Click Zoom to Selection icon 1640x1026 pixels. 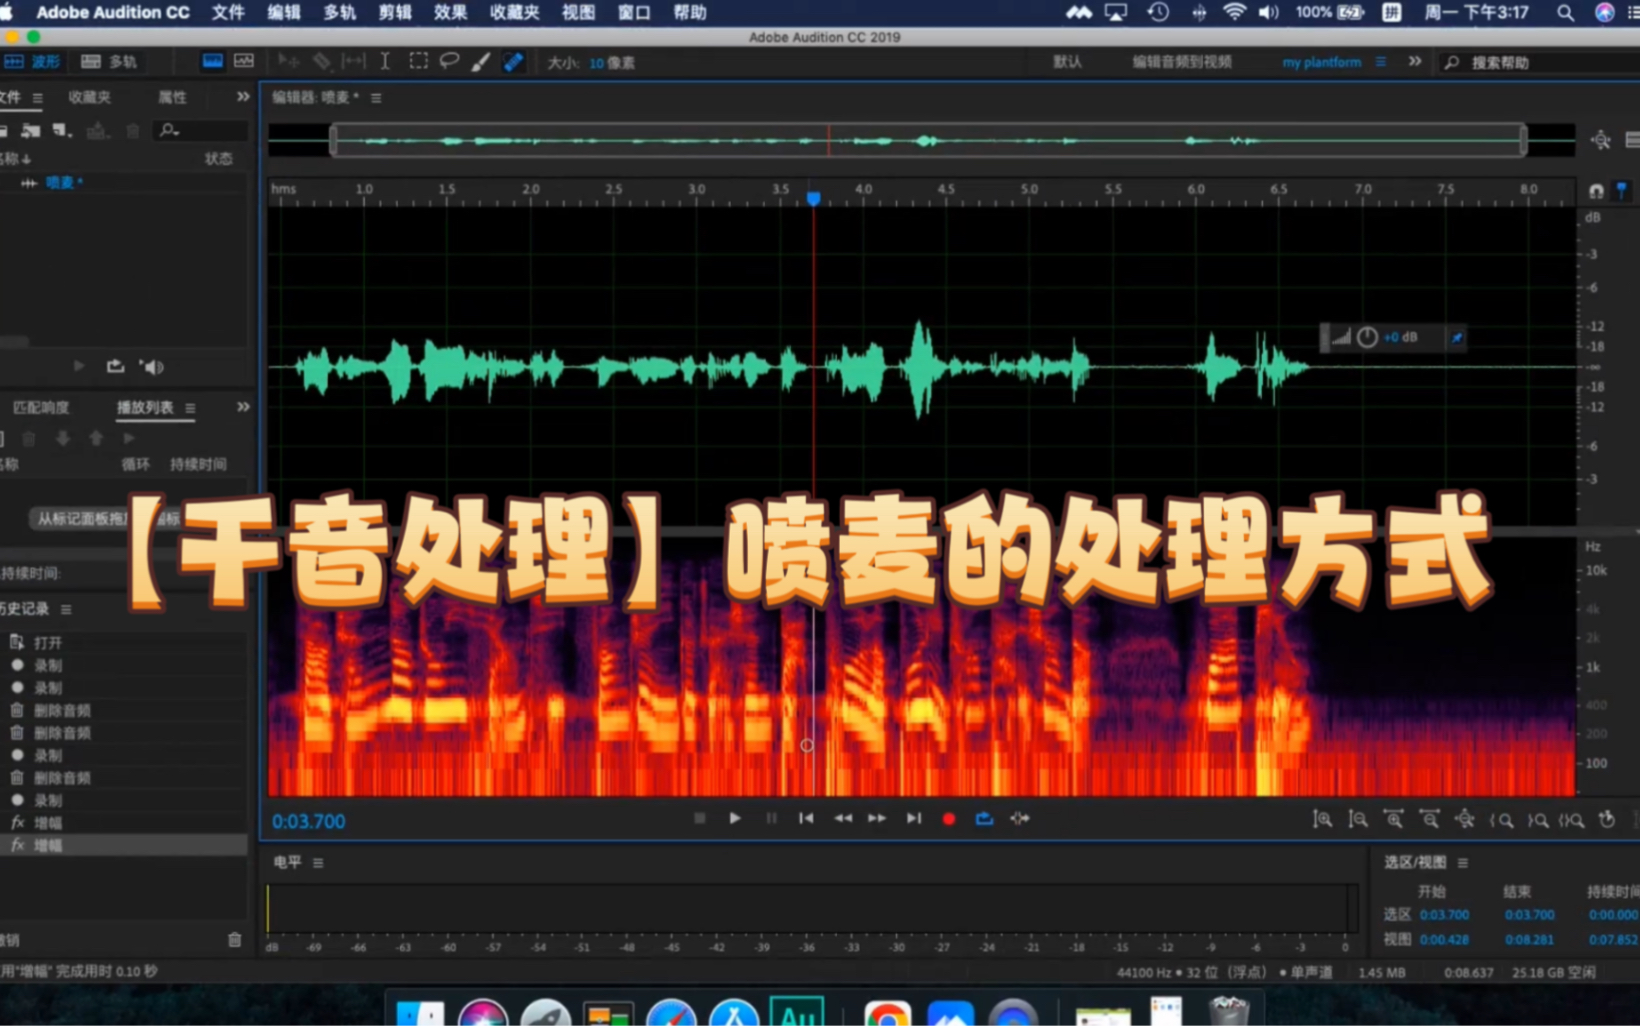pyautogui.click(x=1571, y=820)
